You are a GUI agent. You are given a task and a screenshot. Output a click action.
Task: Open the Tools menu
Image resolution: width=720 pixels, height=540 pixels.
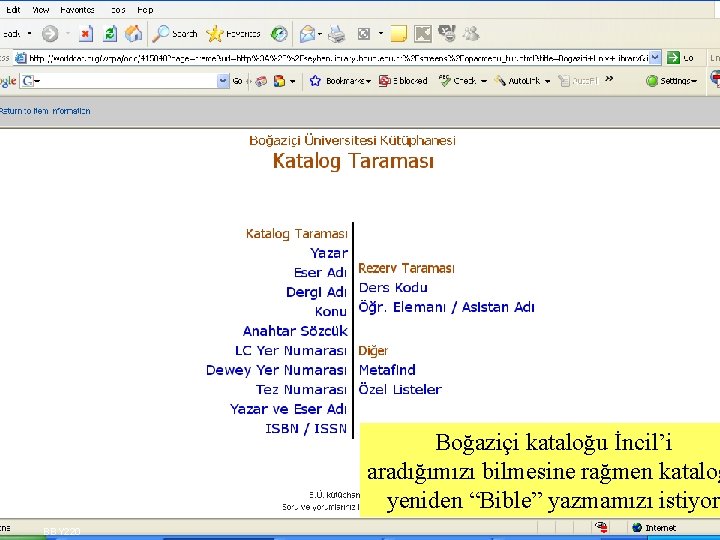pos(118,10)
